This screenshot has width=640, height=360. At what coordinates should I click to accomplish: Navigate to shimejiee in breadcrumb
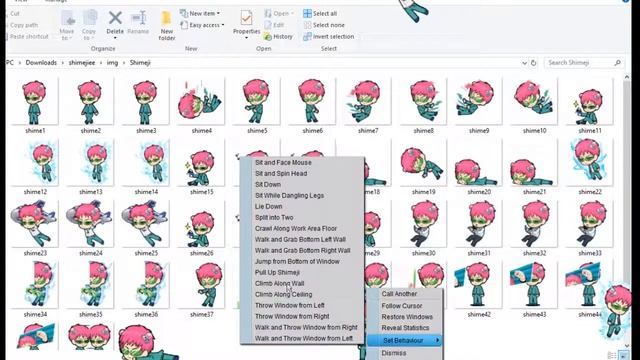pos(82,63)
